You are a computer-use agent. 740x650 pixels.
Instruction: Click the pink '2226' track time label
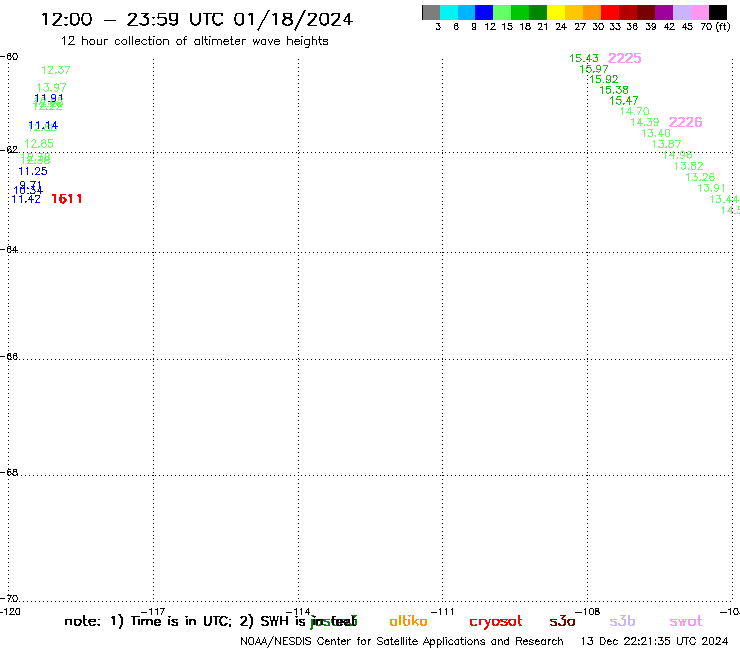point(686,122)
